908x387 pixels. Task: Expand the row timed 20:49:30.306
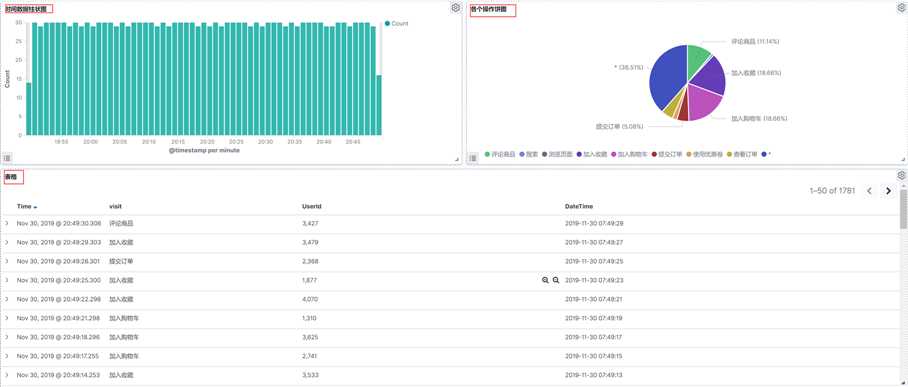[7, 223]
